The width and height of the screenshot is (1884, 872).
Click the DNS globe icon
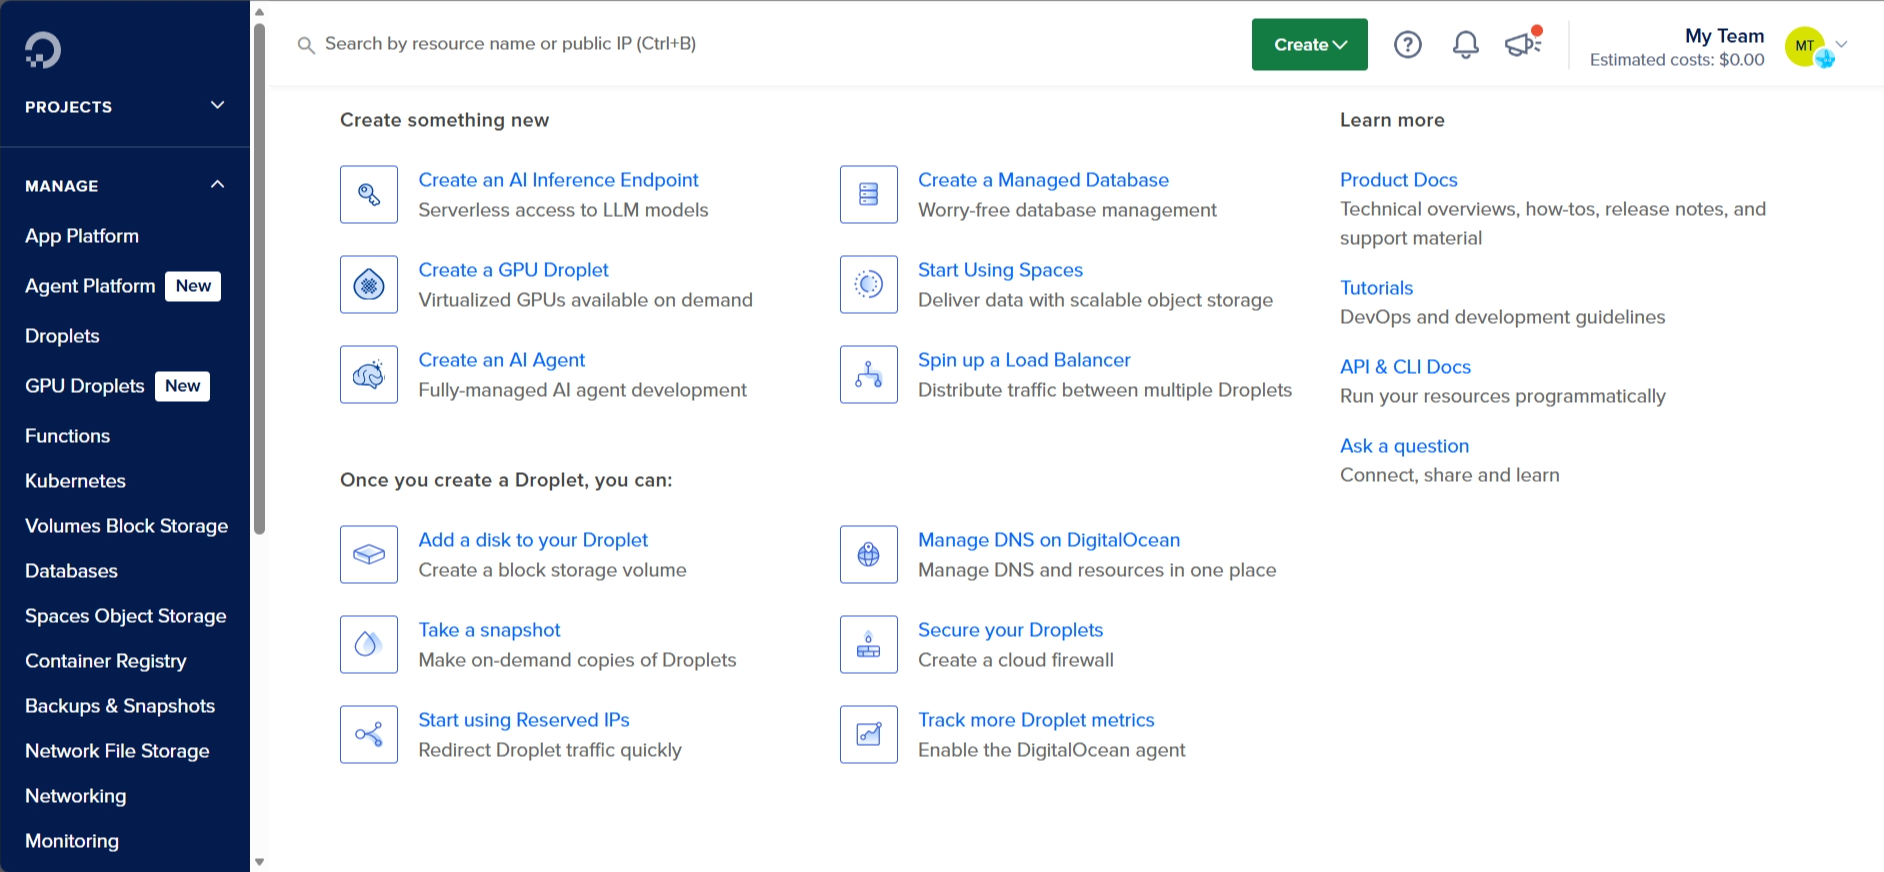pos(869,554)
